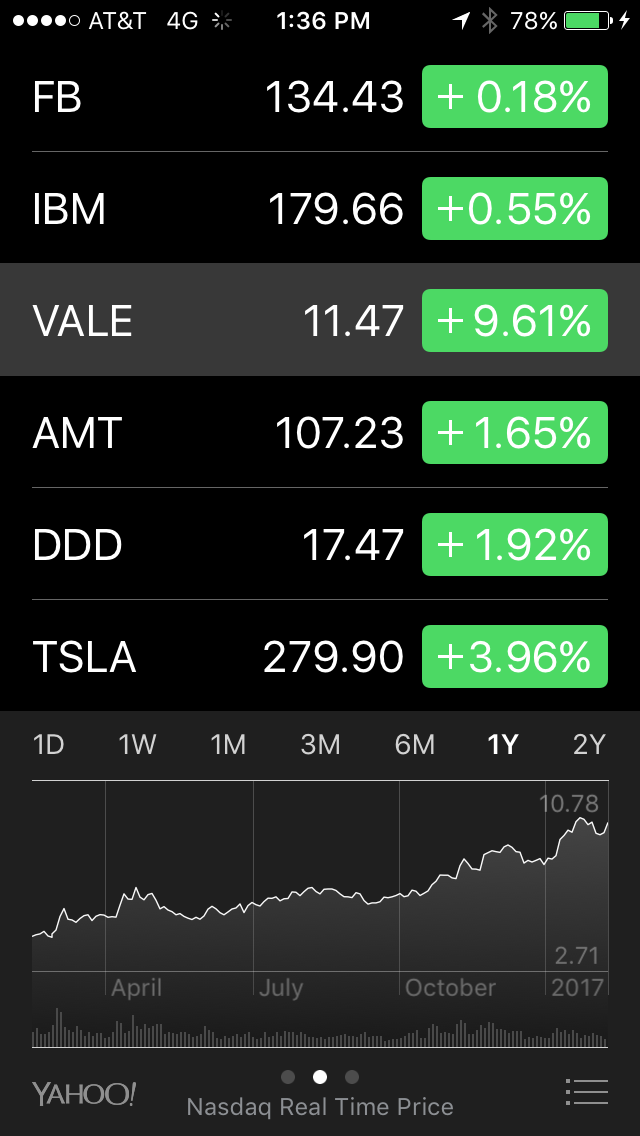
Task: Tap the Yahoo! logo
Action: coord(84,1093)
